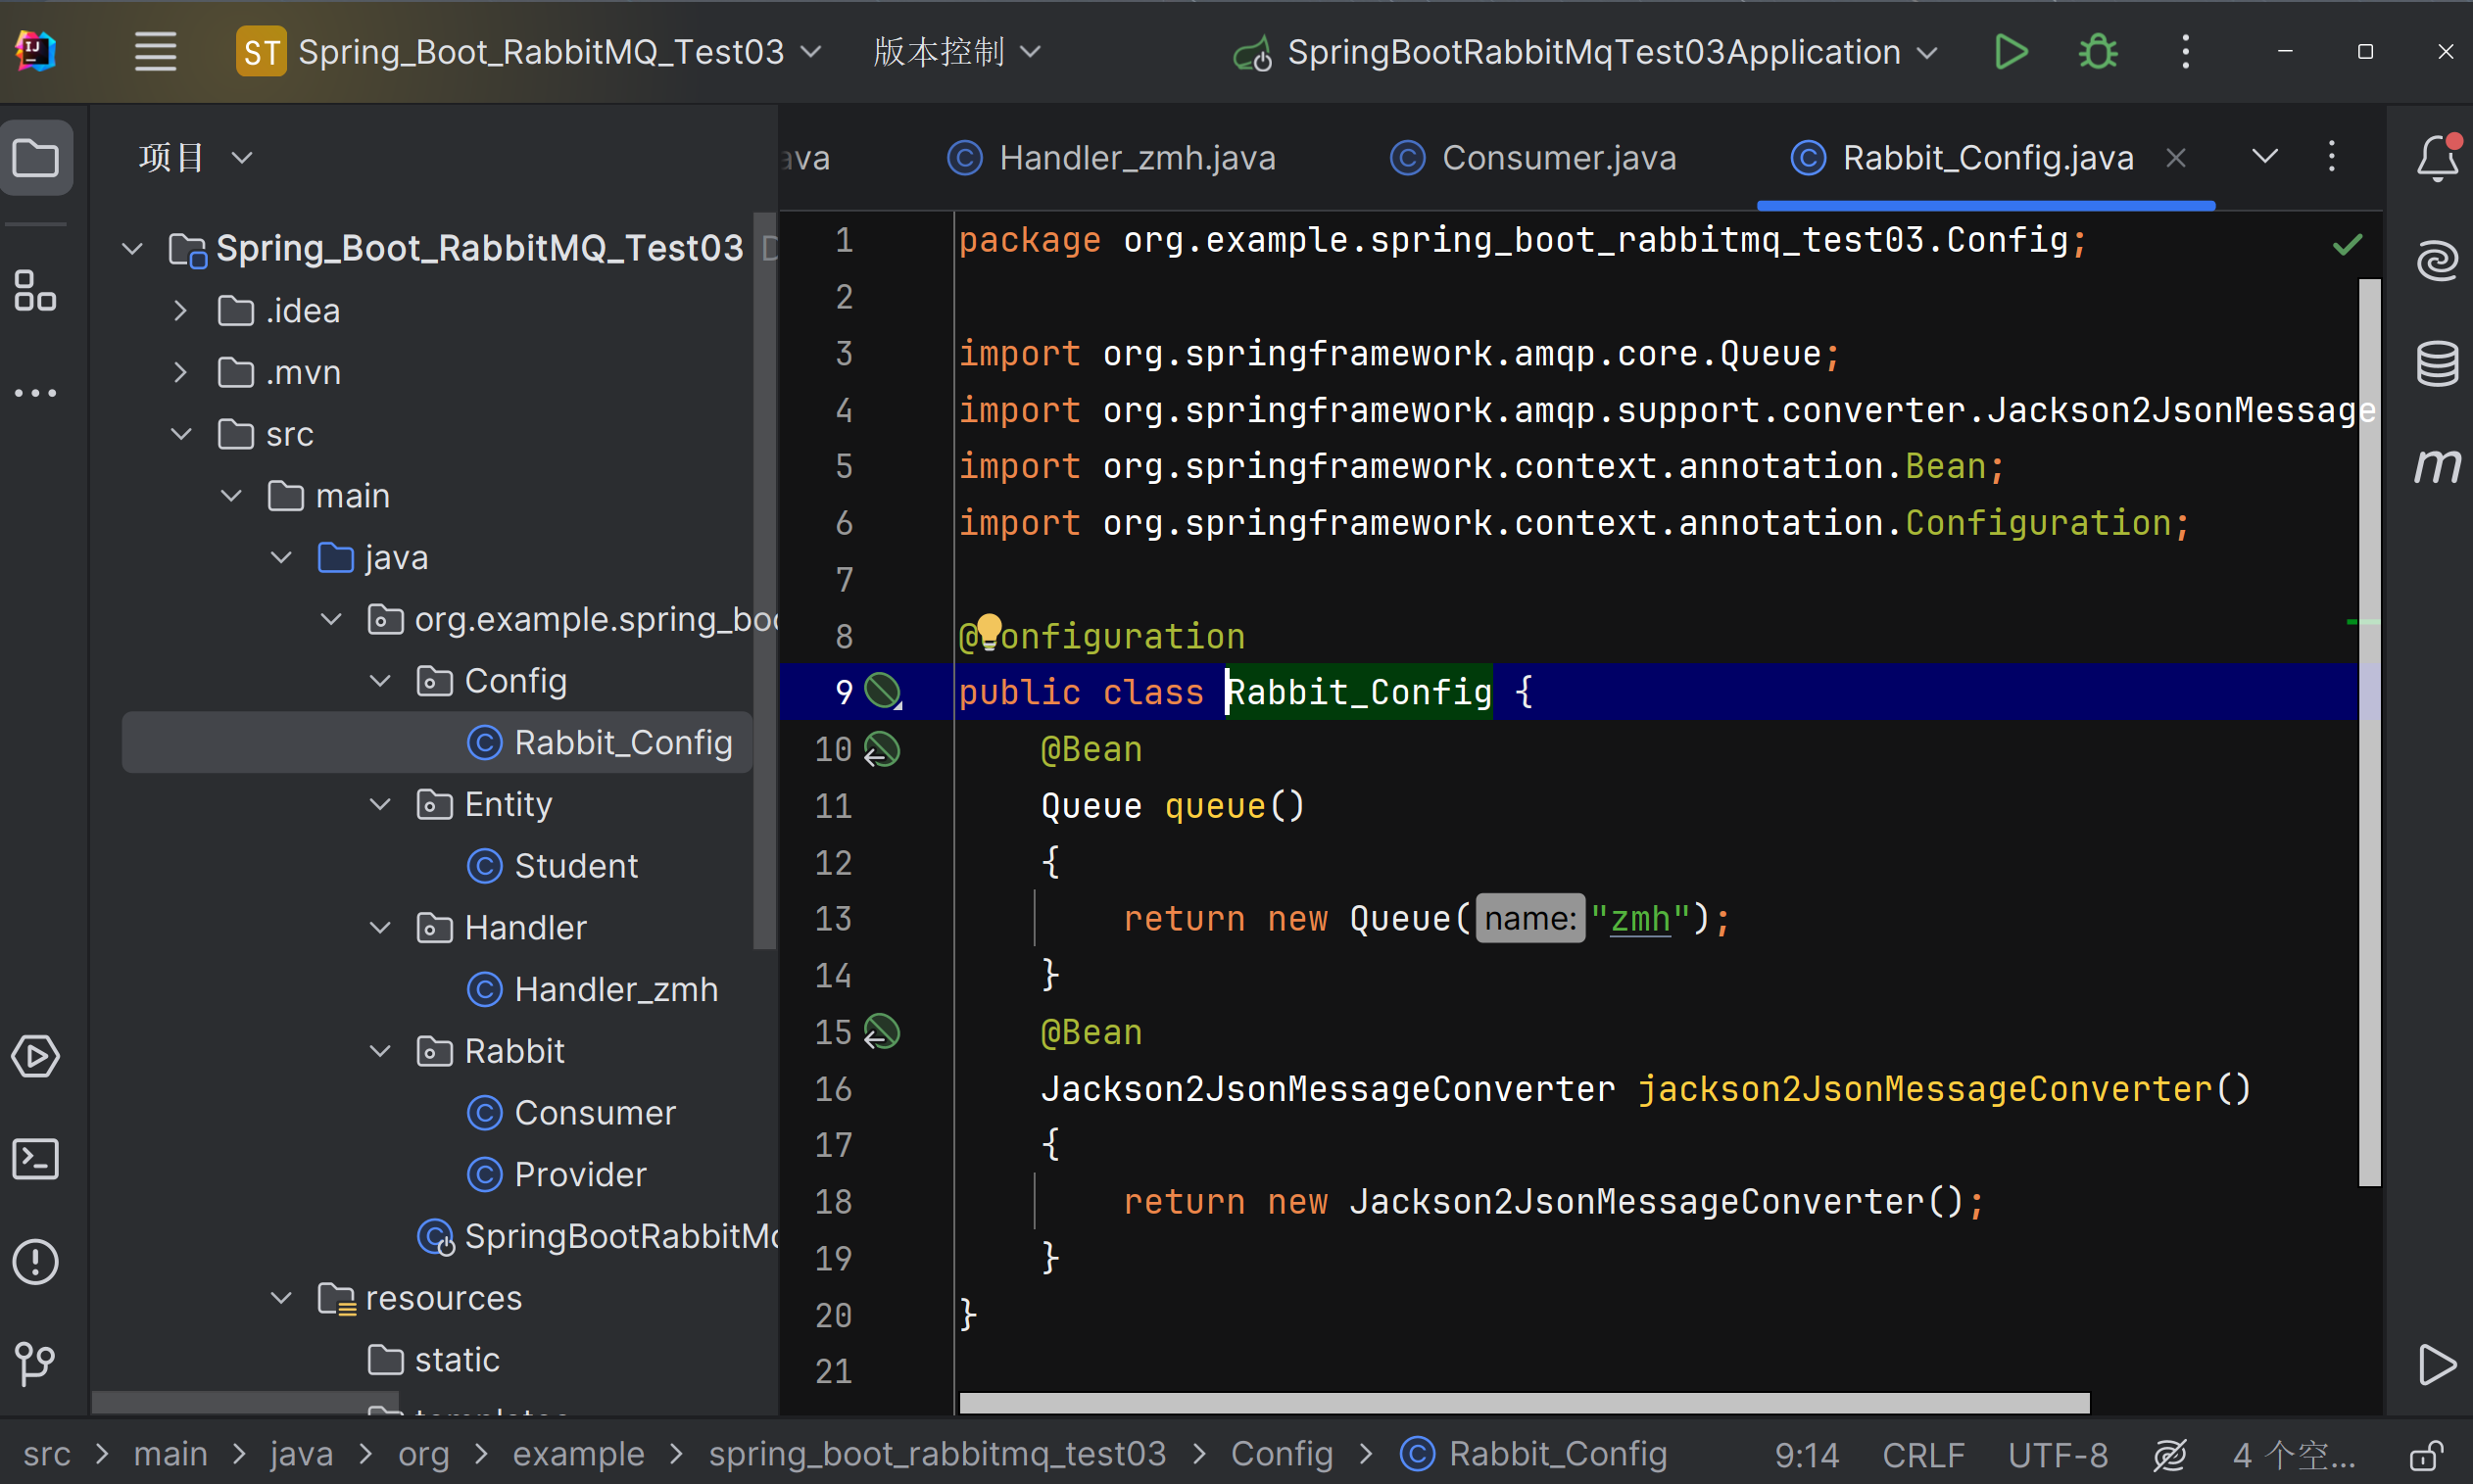Click the CRLF line separator button
This screenshot has height=1484, width=2473.
pos(1922,1455)
